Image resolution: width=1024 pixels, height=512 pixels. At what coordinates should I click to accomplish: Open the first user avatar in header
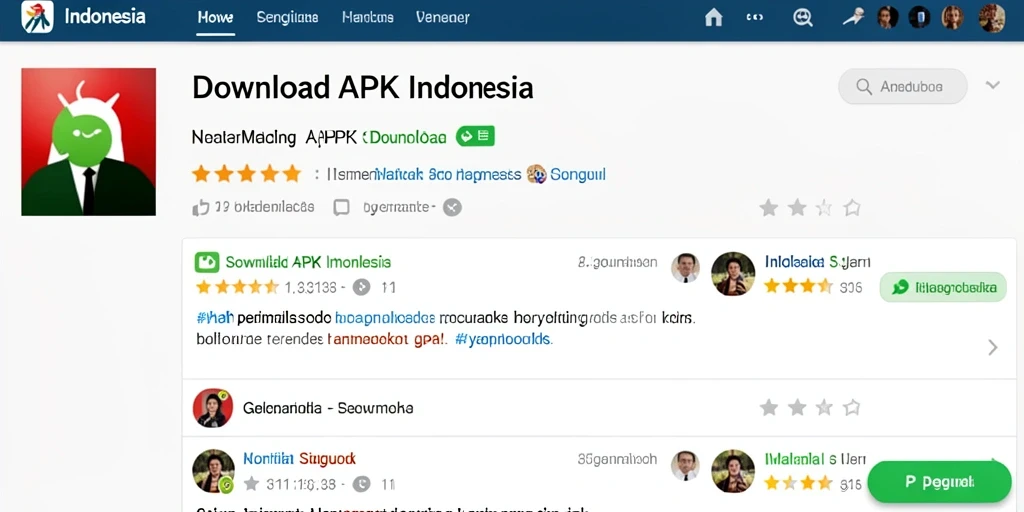[x=887, y=17]
